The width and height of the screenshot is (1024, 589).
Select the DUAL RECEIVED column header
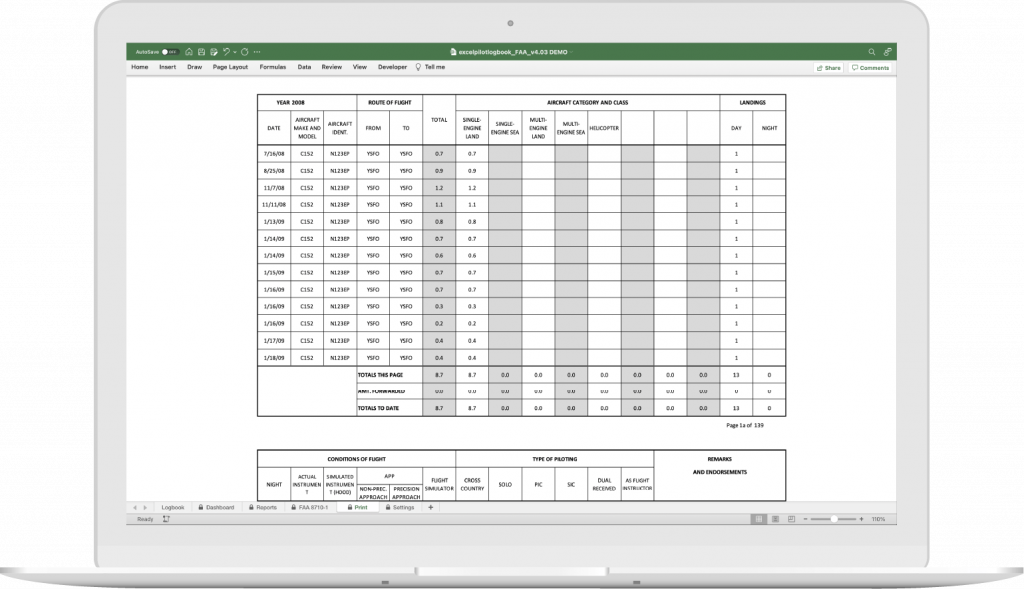coord(604,485)
